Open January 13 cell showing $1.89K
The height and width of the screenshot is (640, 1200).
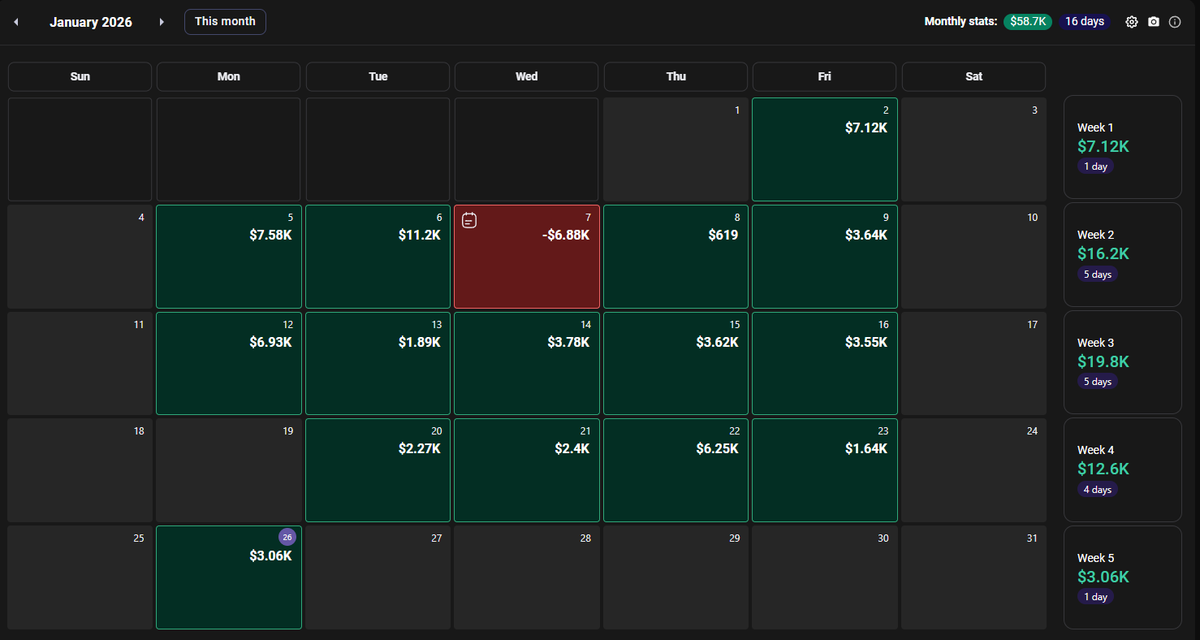pyautogui.click(x=378, y=364)
